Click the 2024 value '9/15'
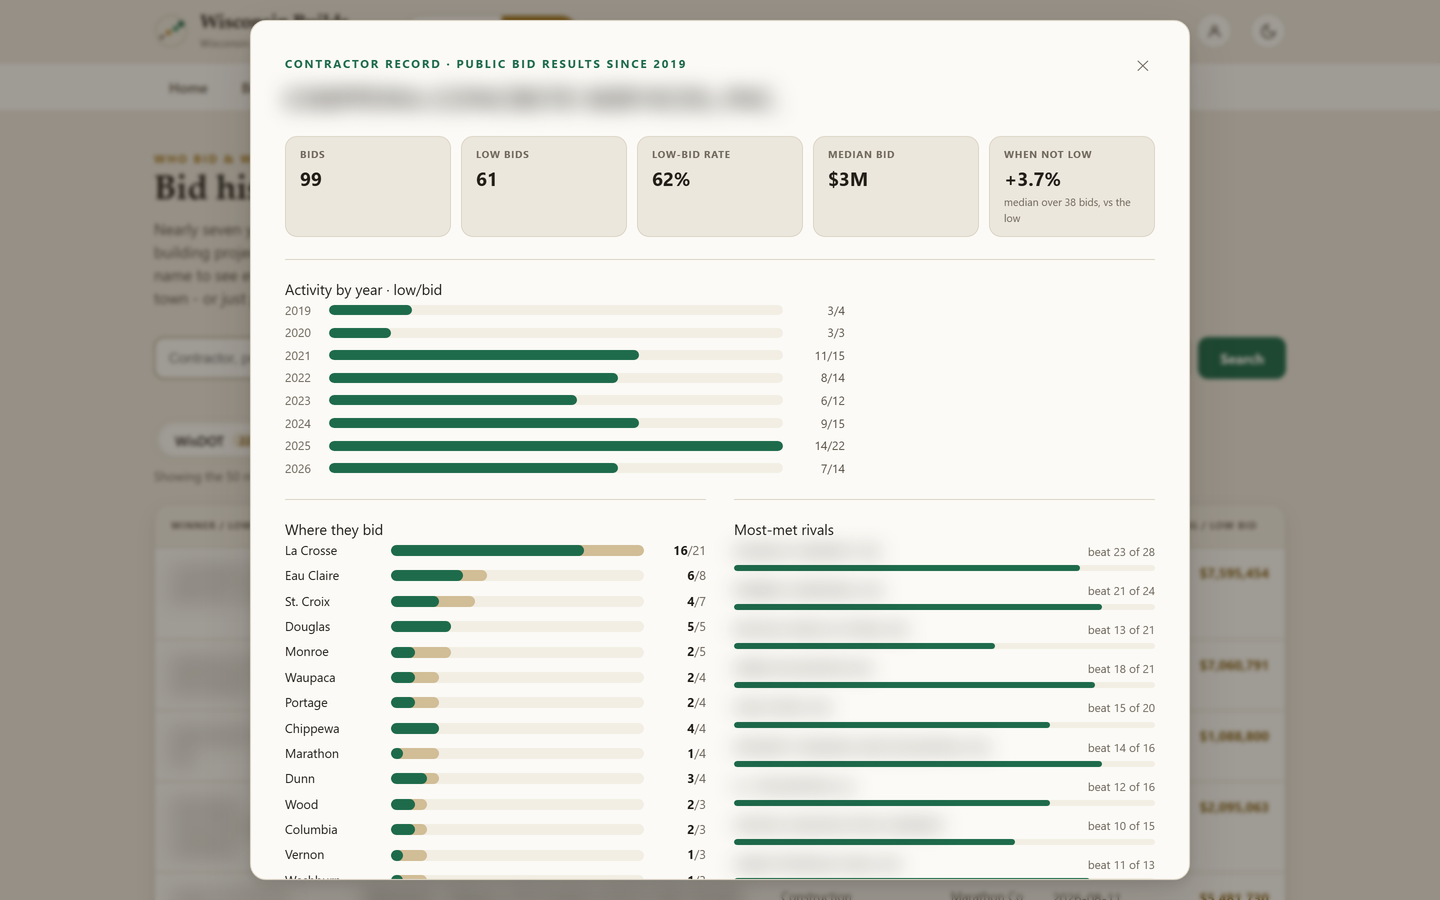This screenshot has width=1440, height=900. tap(833, 424)
